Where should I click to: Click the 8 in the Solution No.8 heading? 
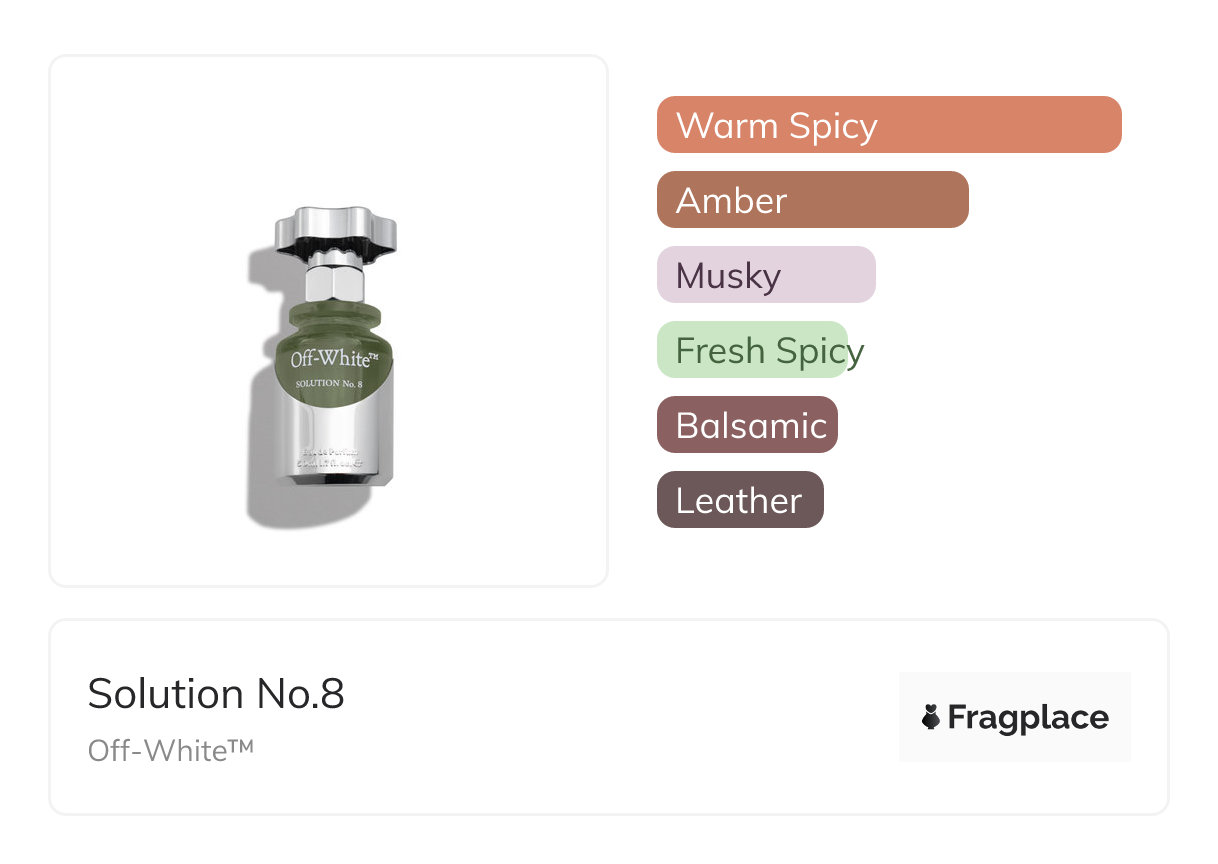[333, 694]
